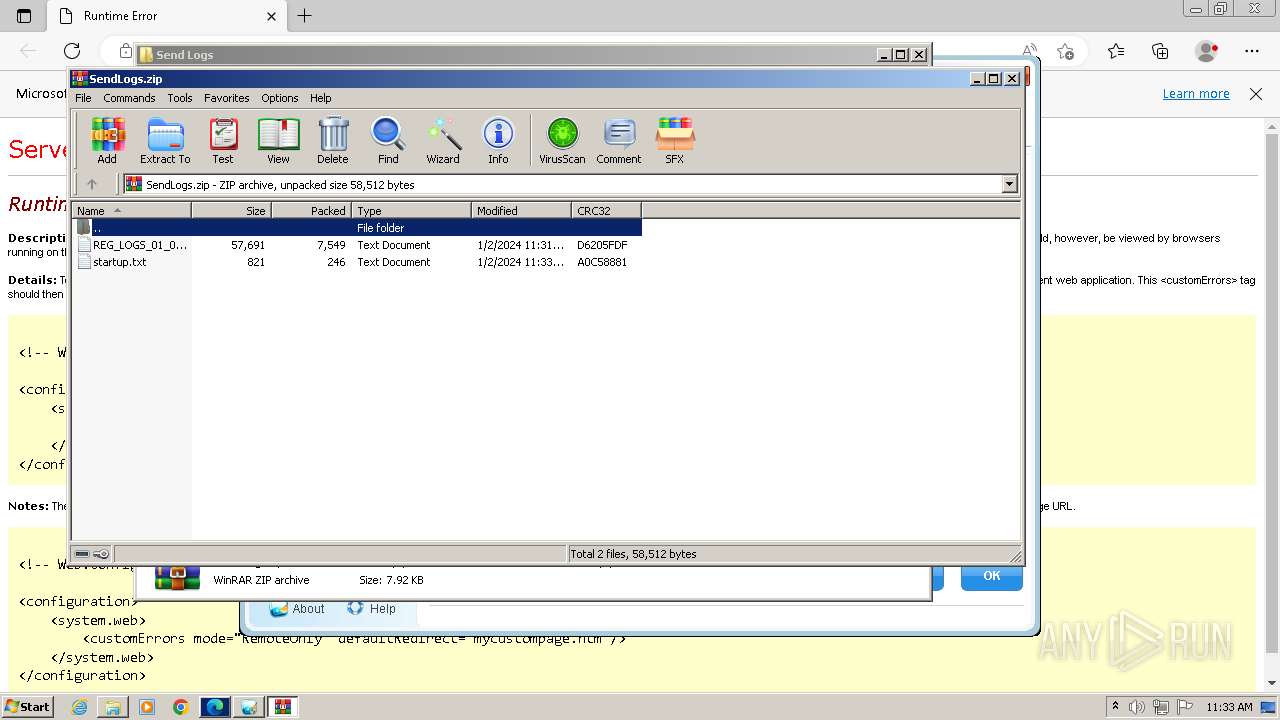Sort files by Name column
The height and width of the screenshot is (720, 1280).
[131, 211]
